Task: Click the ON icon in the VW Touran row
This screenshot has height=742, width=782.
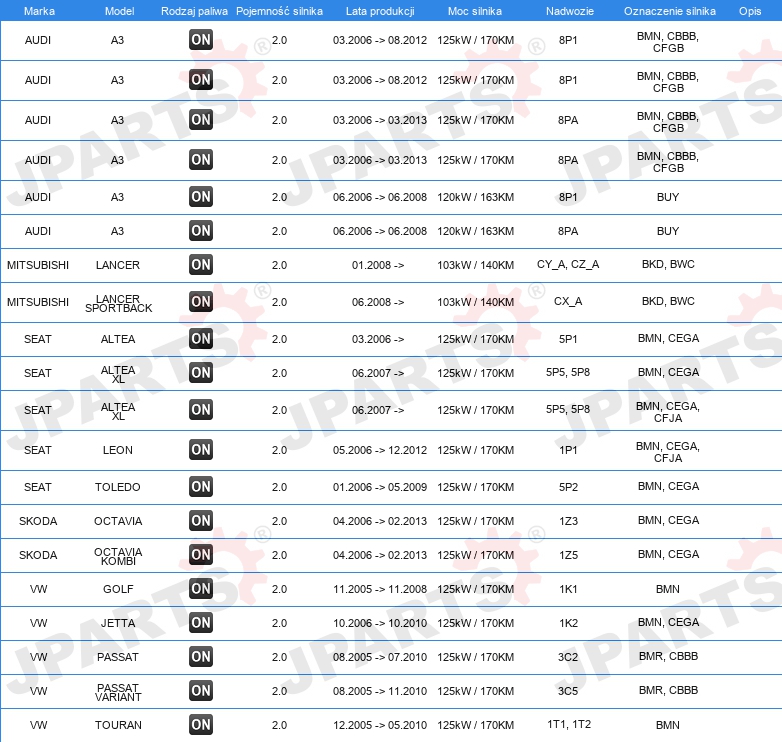Action: point(201,725)
